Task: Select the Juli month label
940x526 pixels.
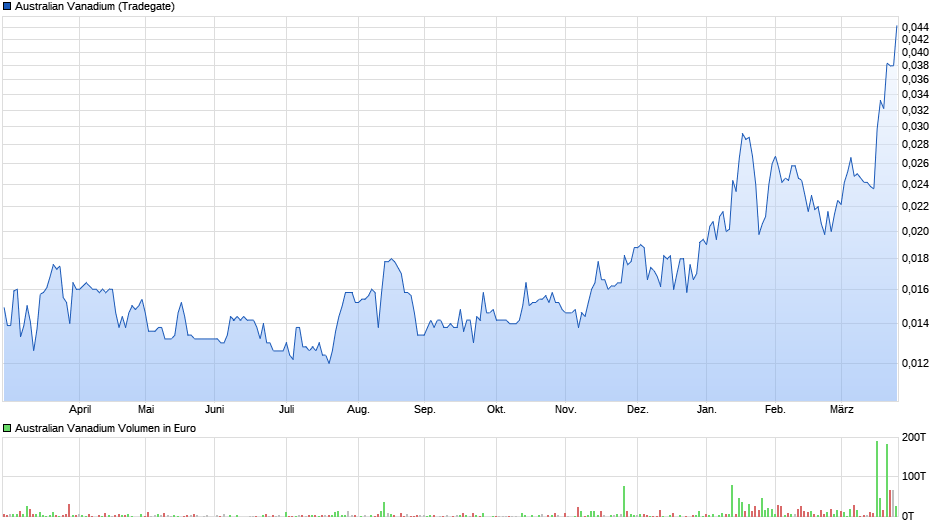Action: [287, 409]
